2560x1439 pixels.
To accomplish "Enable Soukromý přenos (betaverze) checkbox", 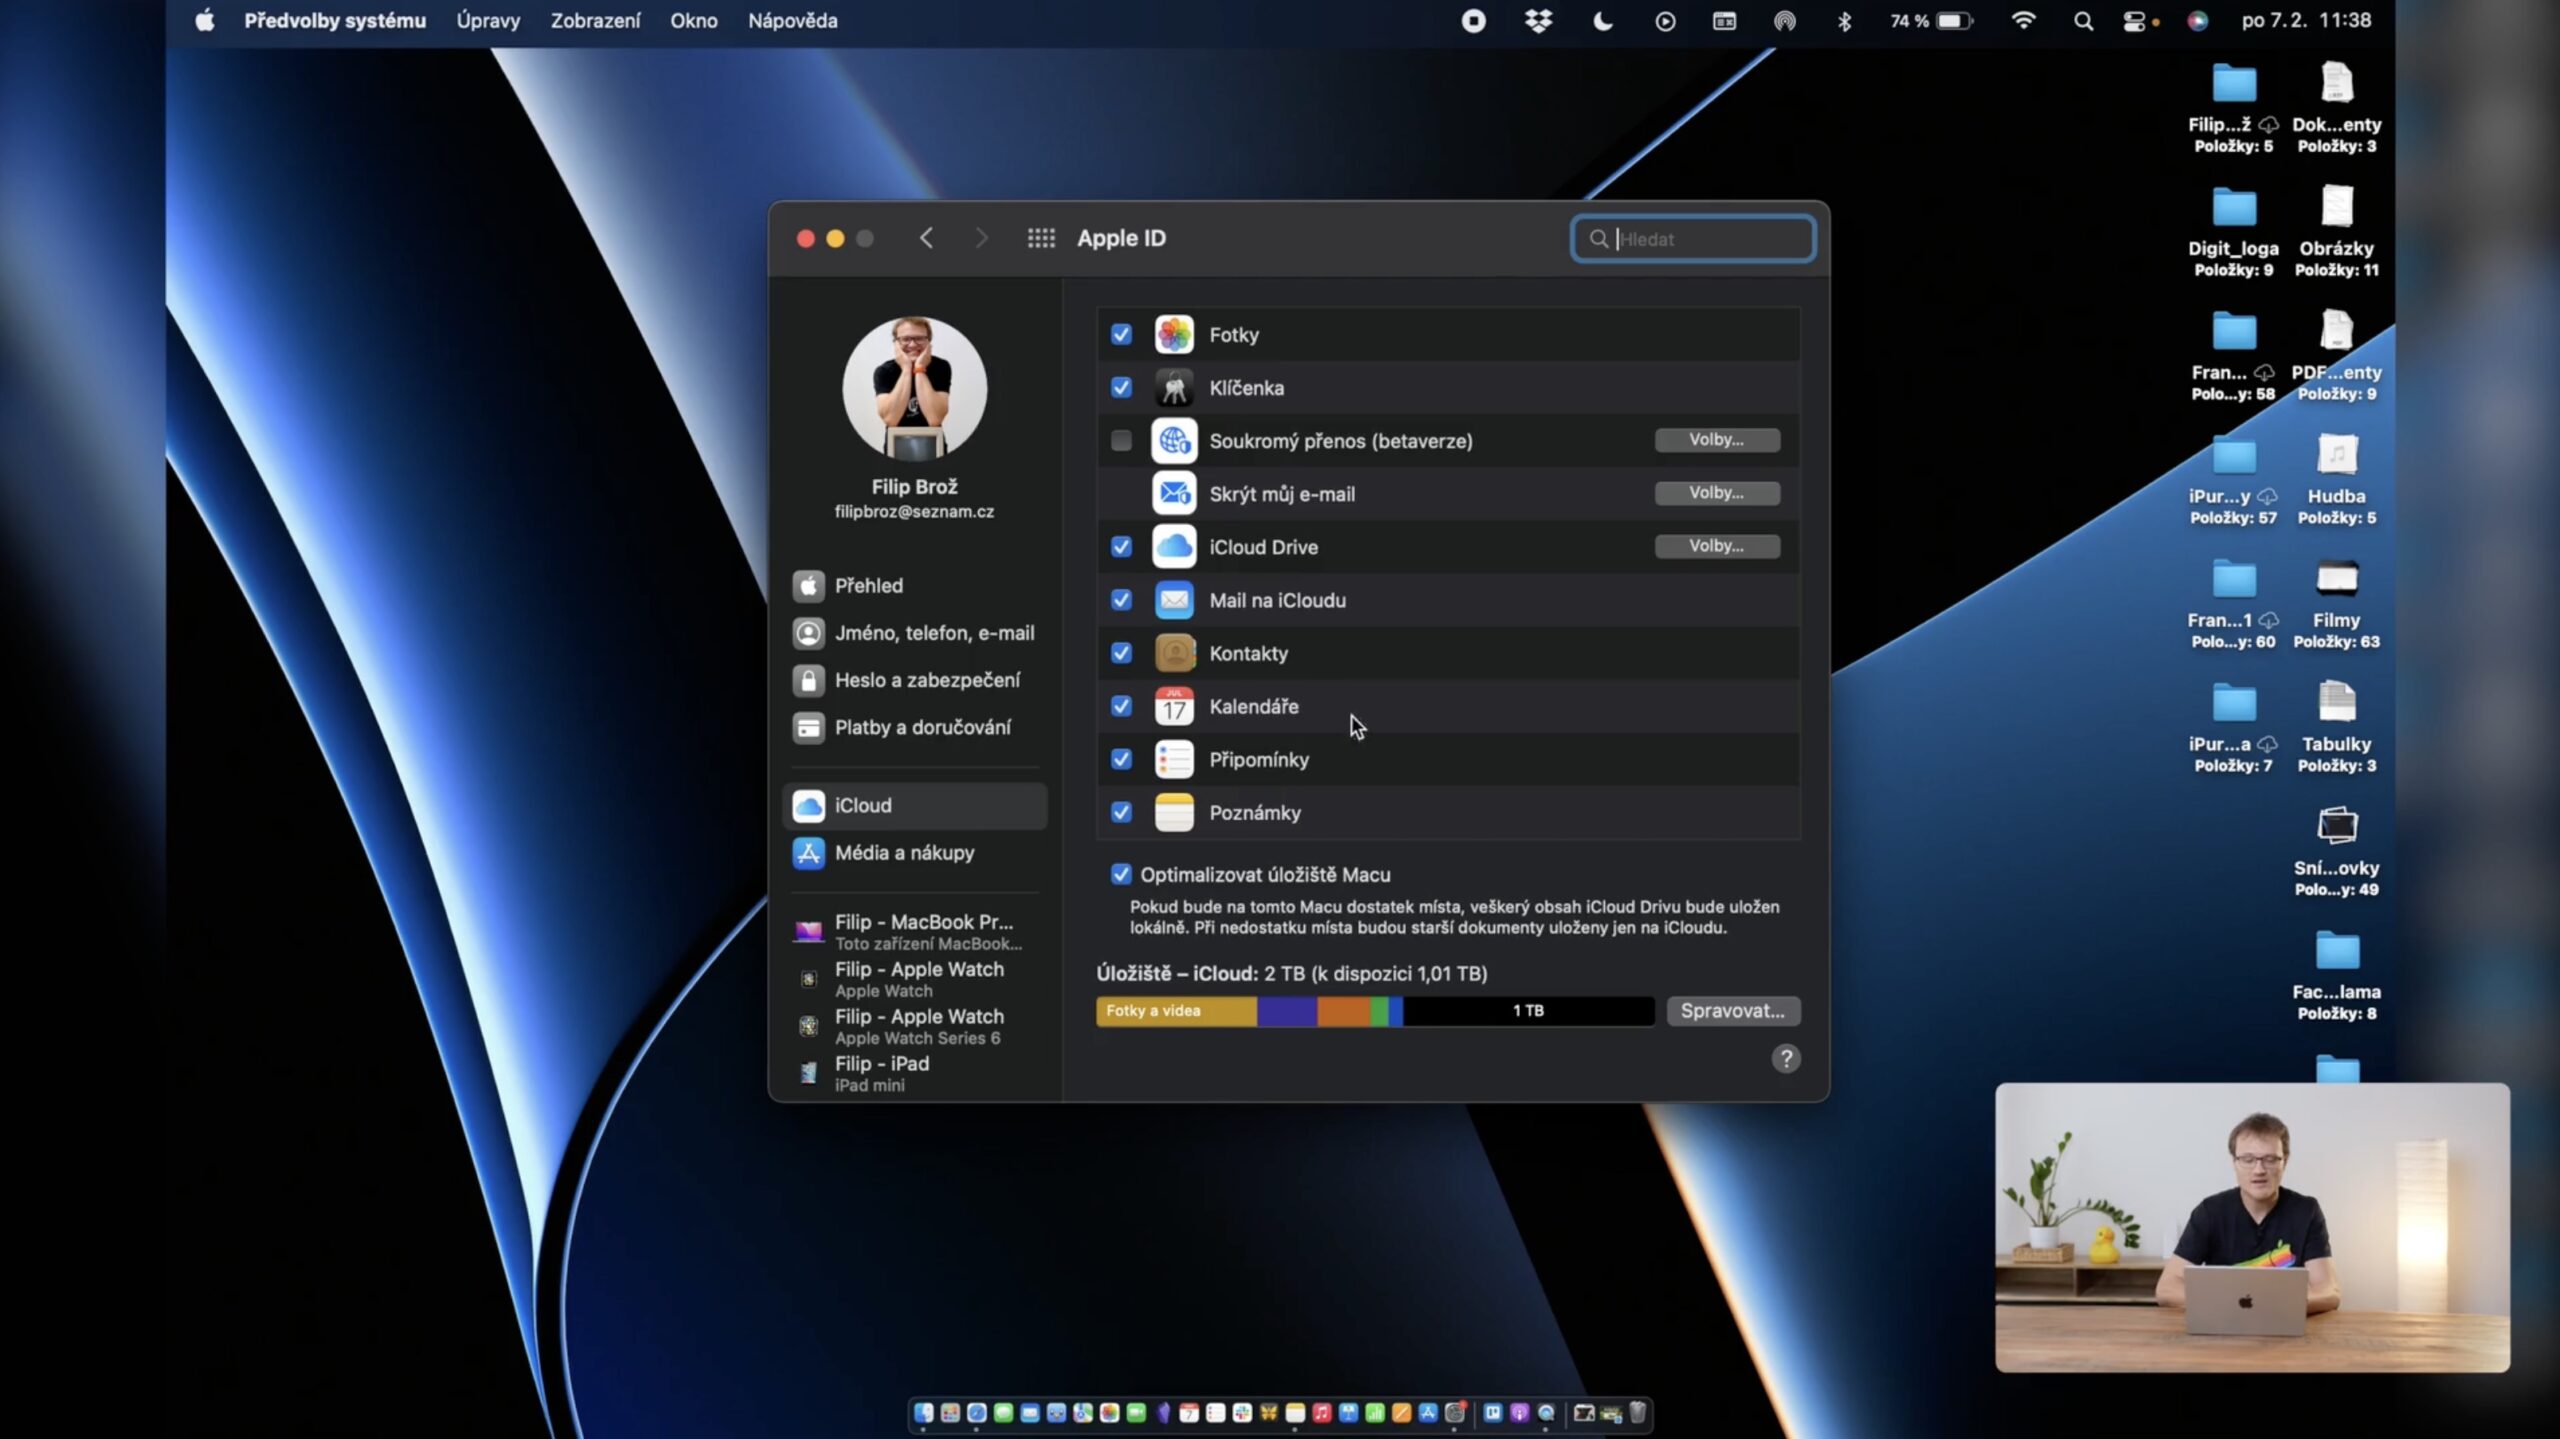I will [x=1121, y=440].
